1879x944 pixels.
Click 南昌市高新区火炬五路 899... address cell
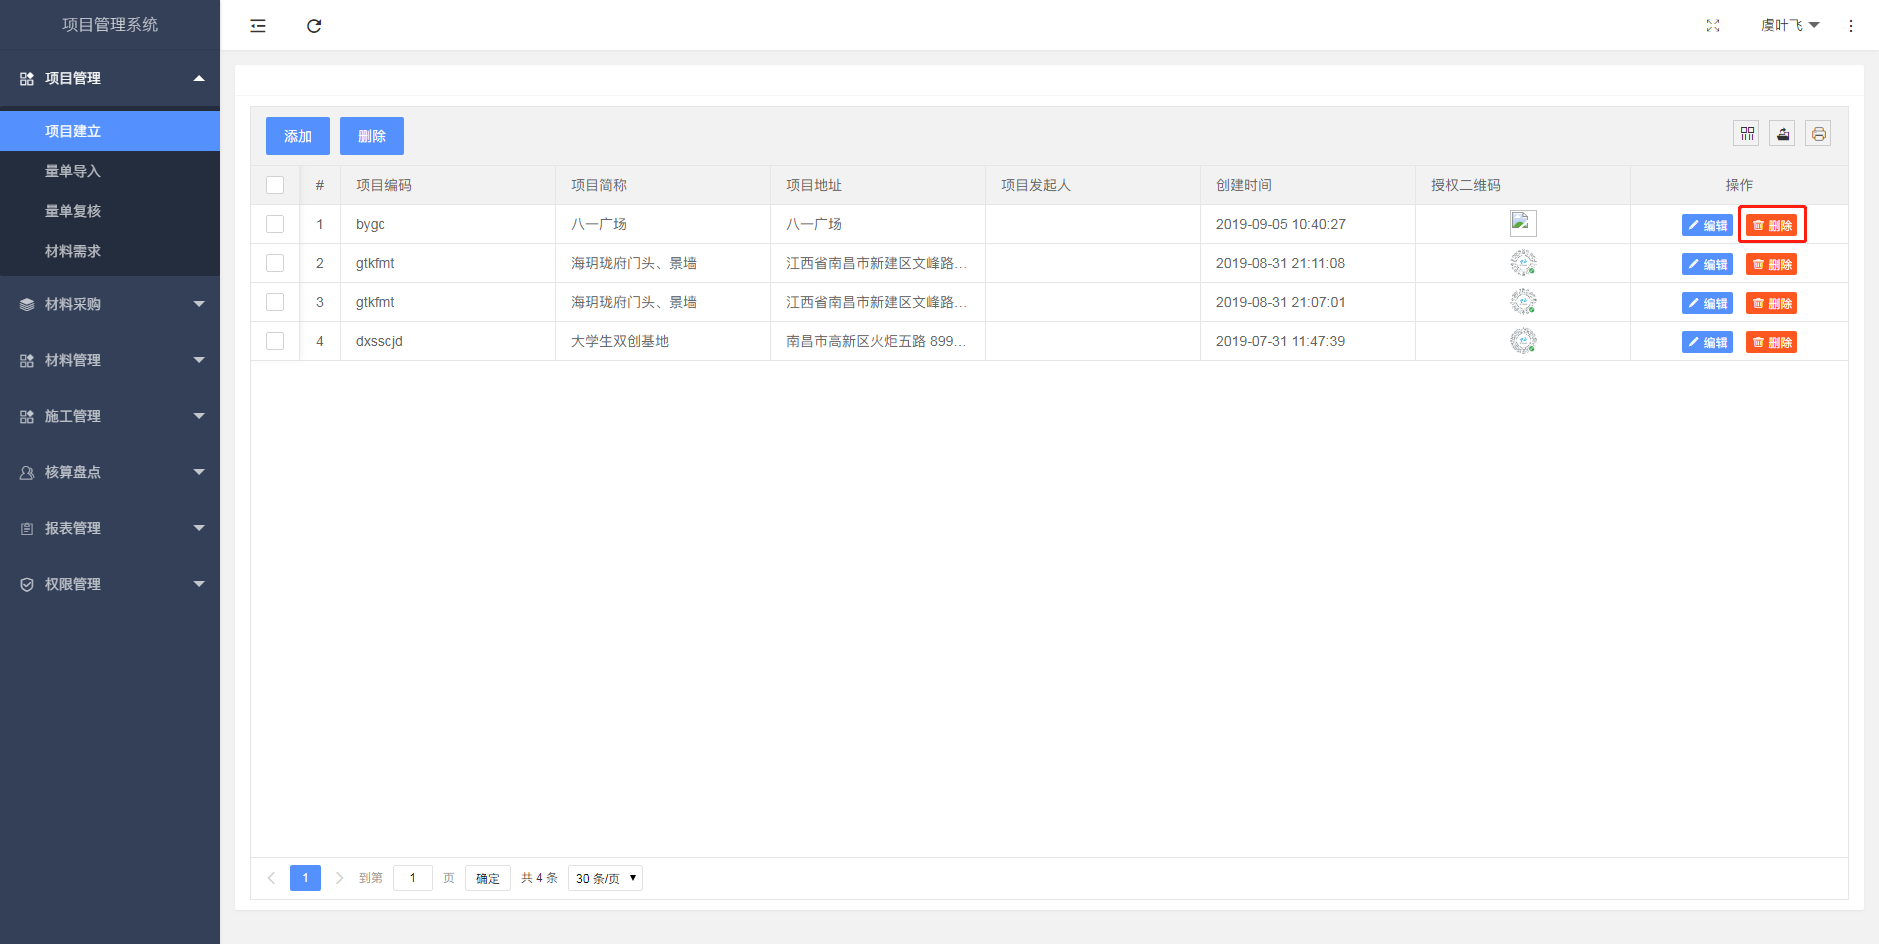coord(876,341)
